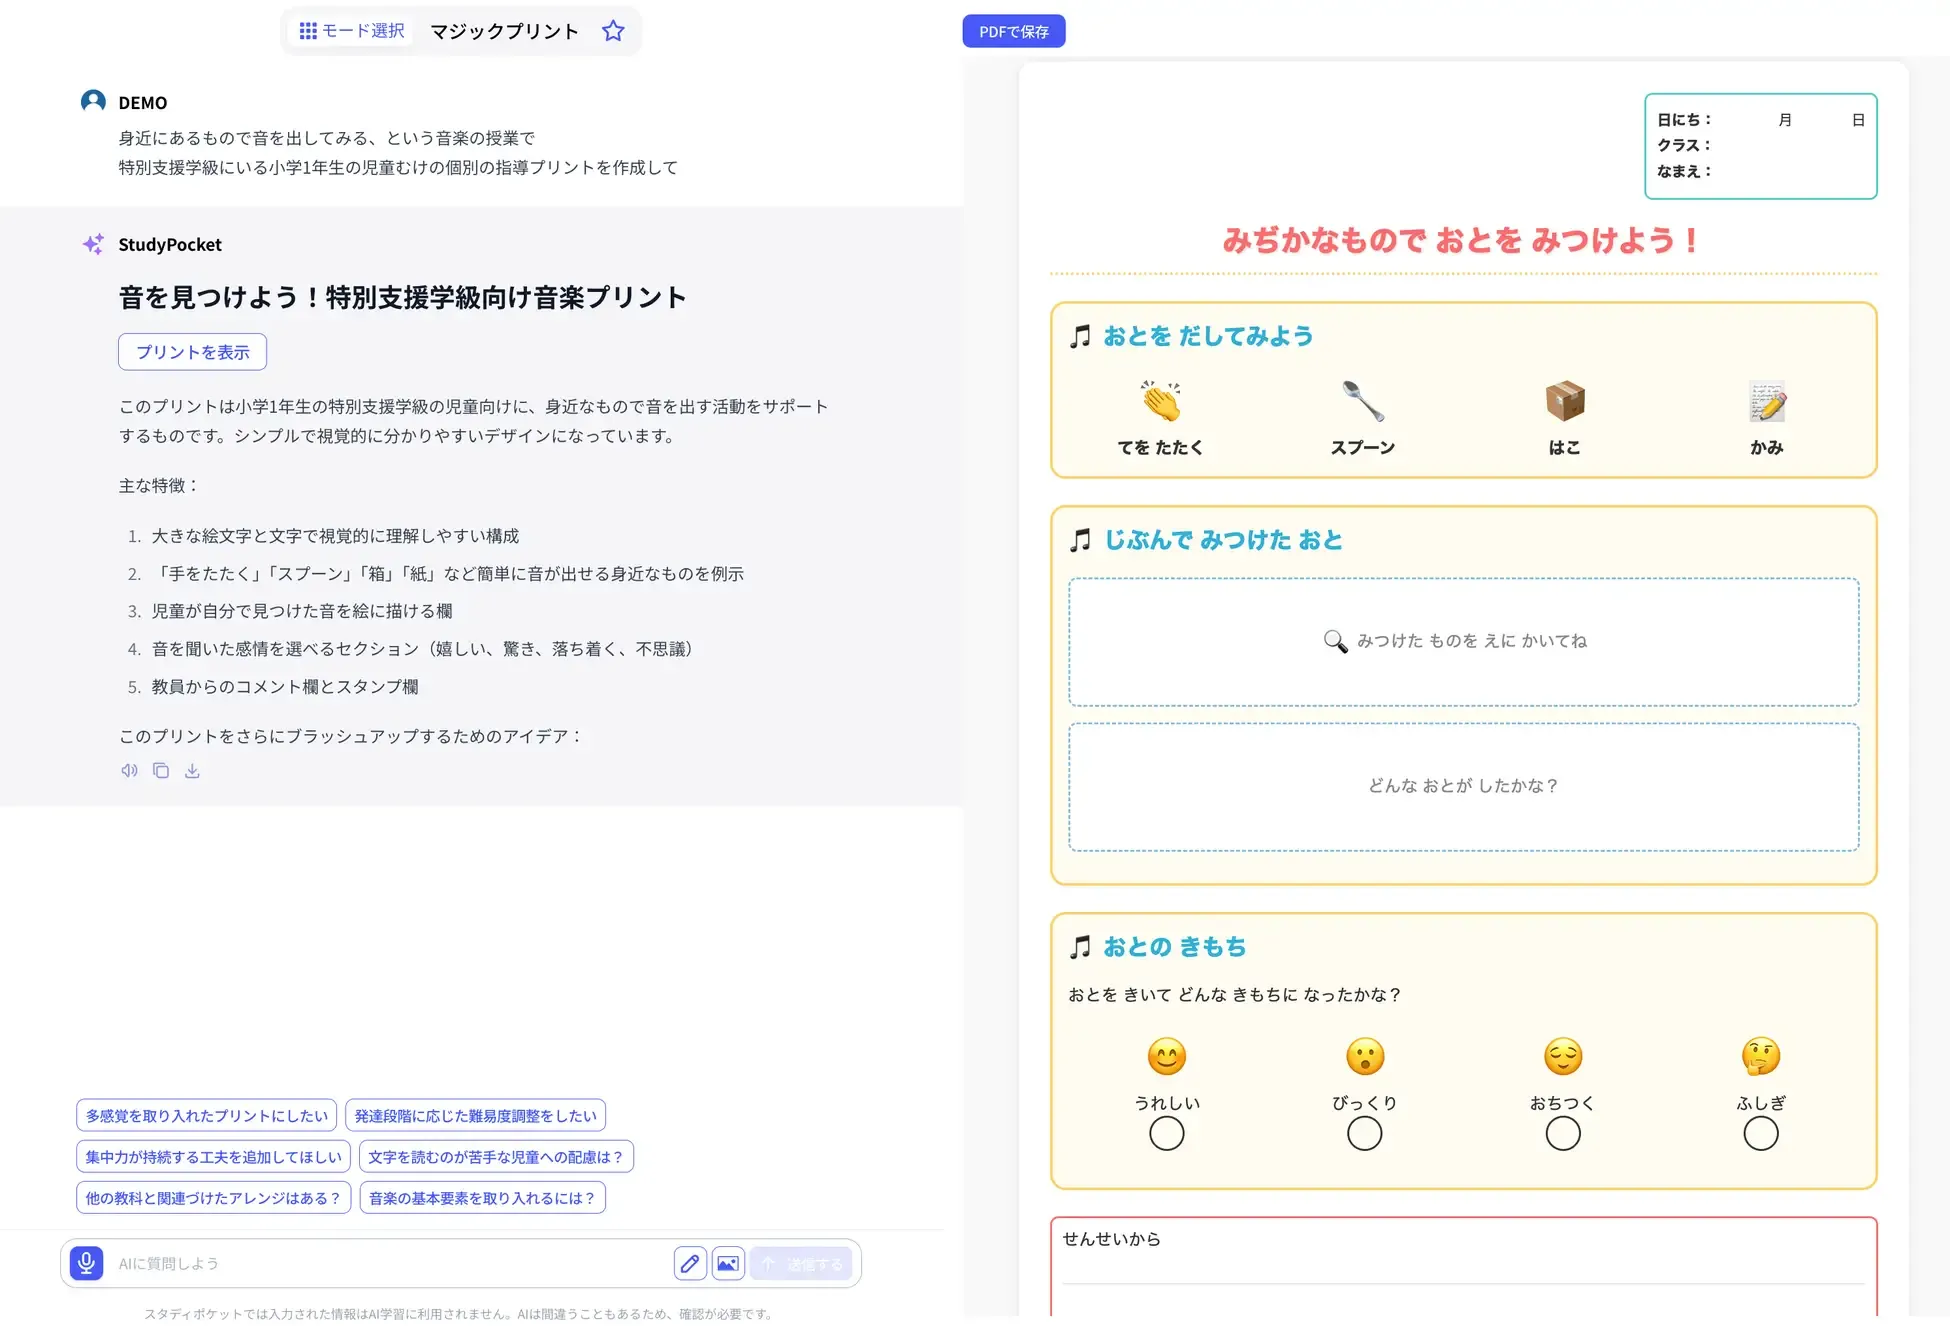Activate the microphone for voice input
The image size is (1950, 1326).
86,1263
